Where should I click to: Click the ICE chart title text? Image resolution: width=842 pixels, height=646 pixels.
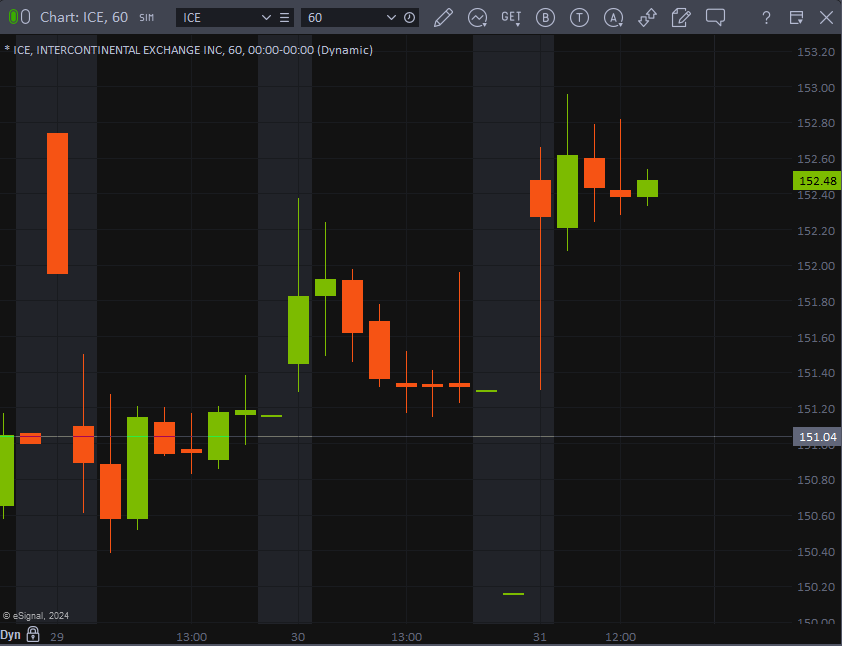coord(188,50)
